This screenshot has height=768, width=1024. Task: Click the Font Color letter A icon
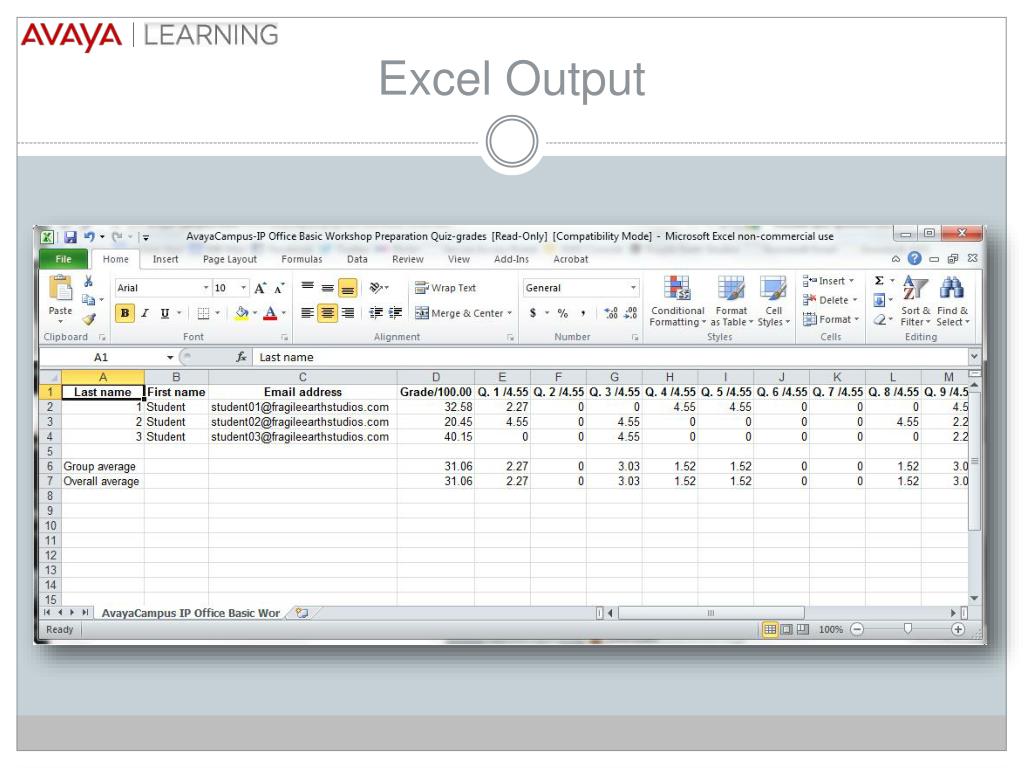270,313
